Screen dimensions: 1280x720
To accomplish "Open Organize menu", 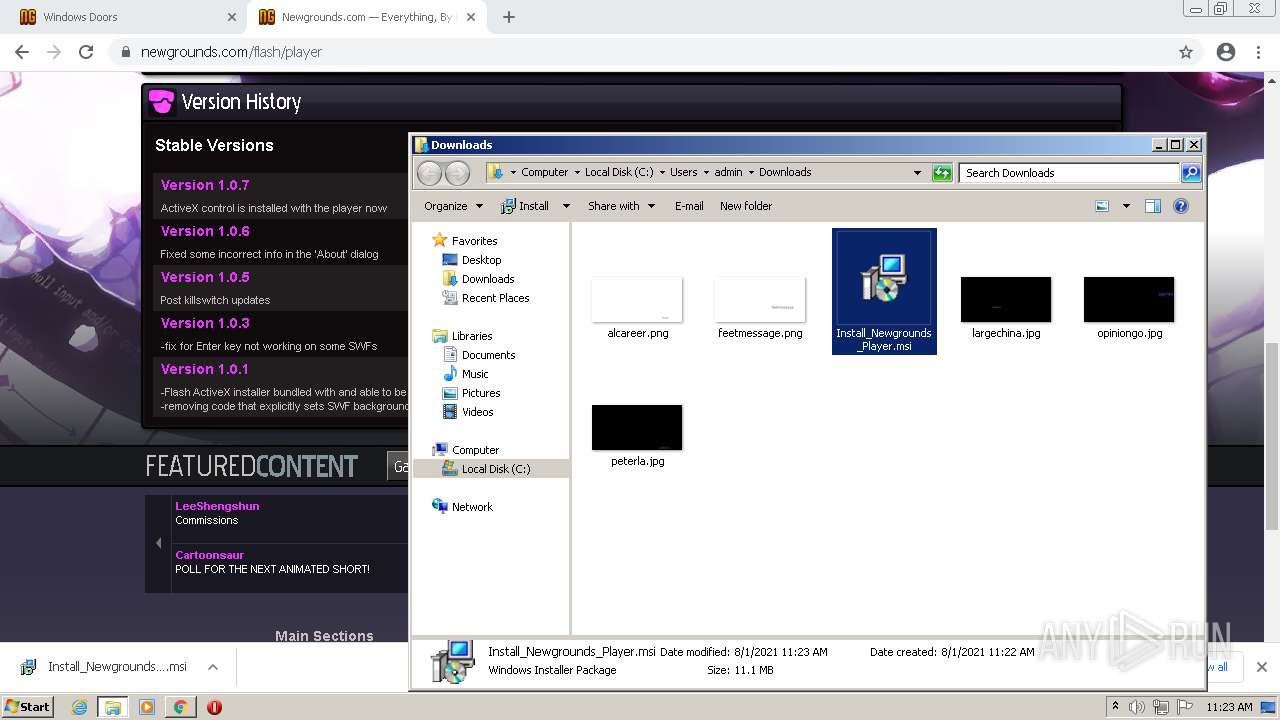I will pyautogui.click(x=453, y=206).
